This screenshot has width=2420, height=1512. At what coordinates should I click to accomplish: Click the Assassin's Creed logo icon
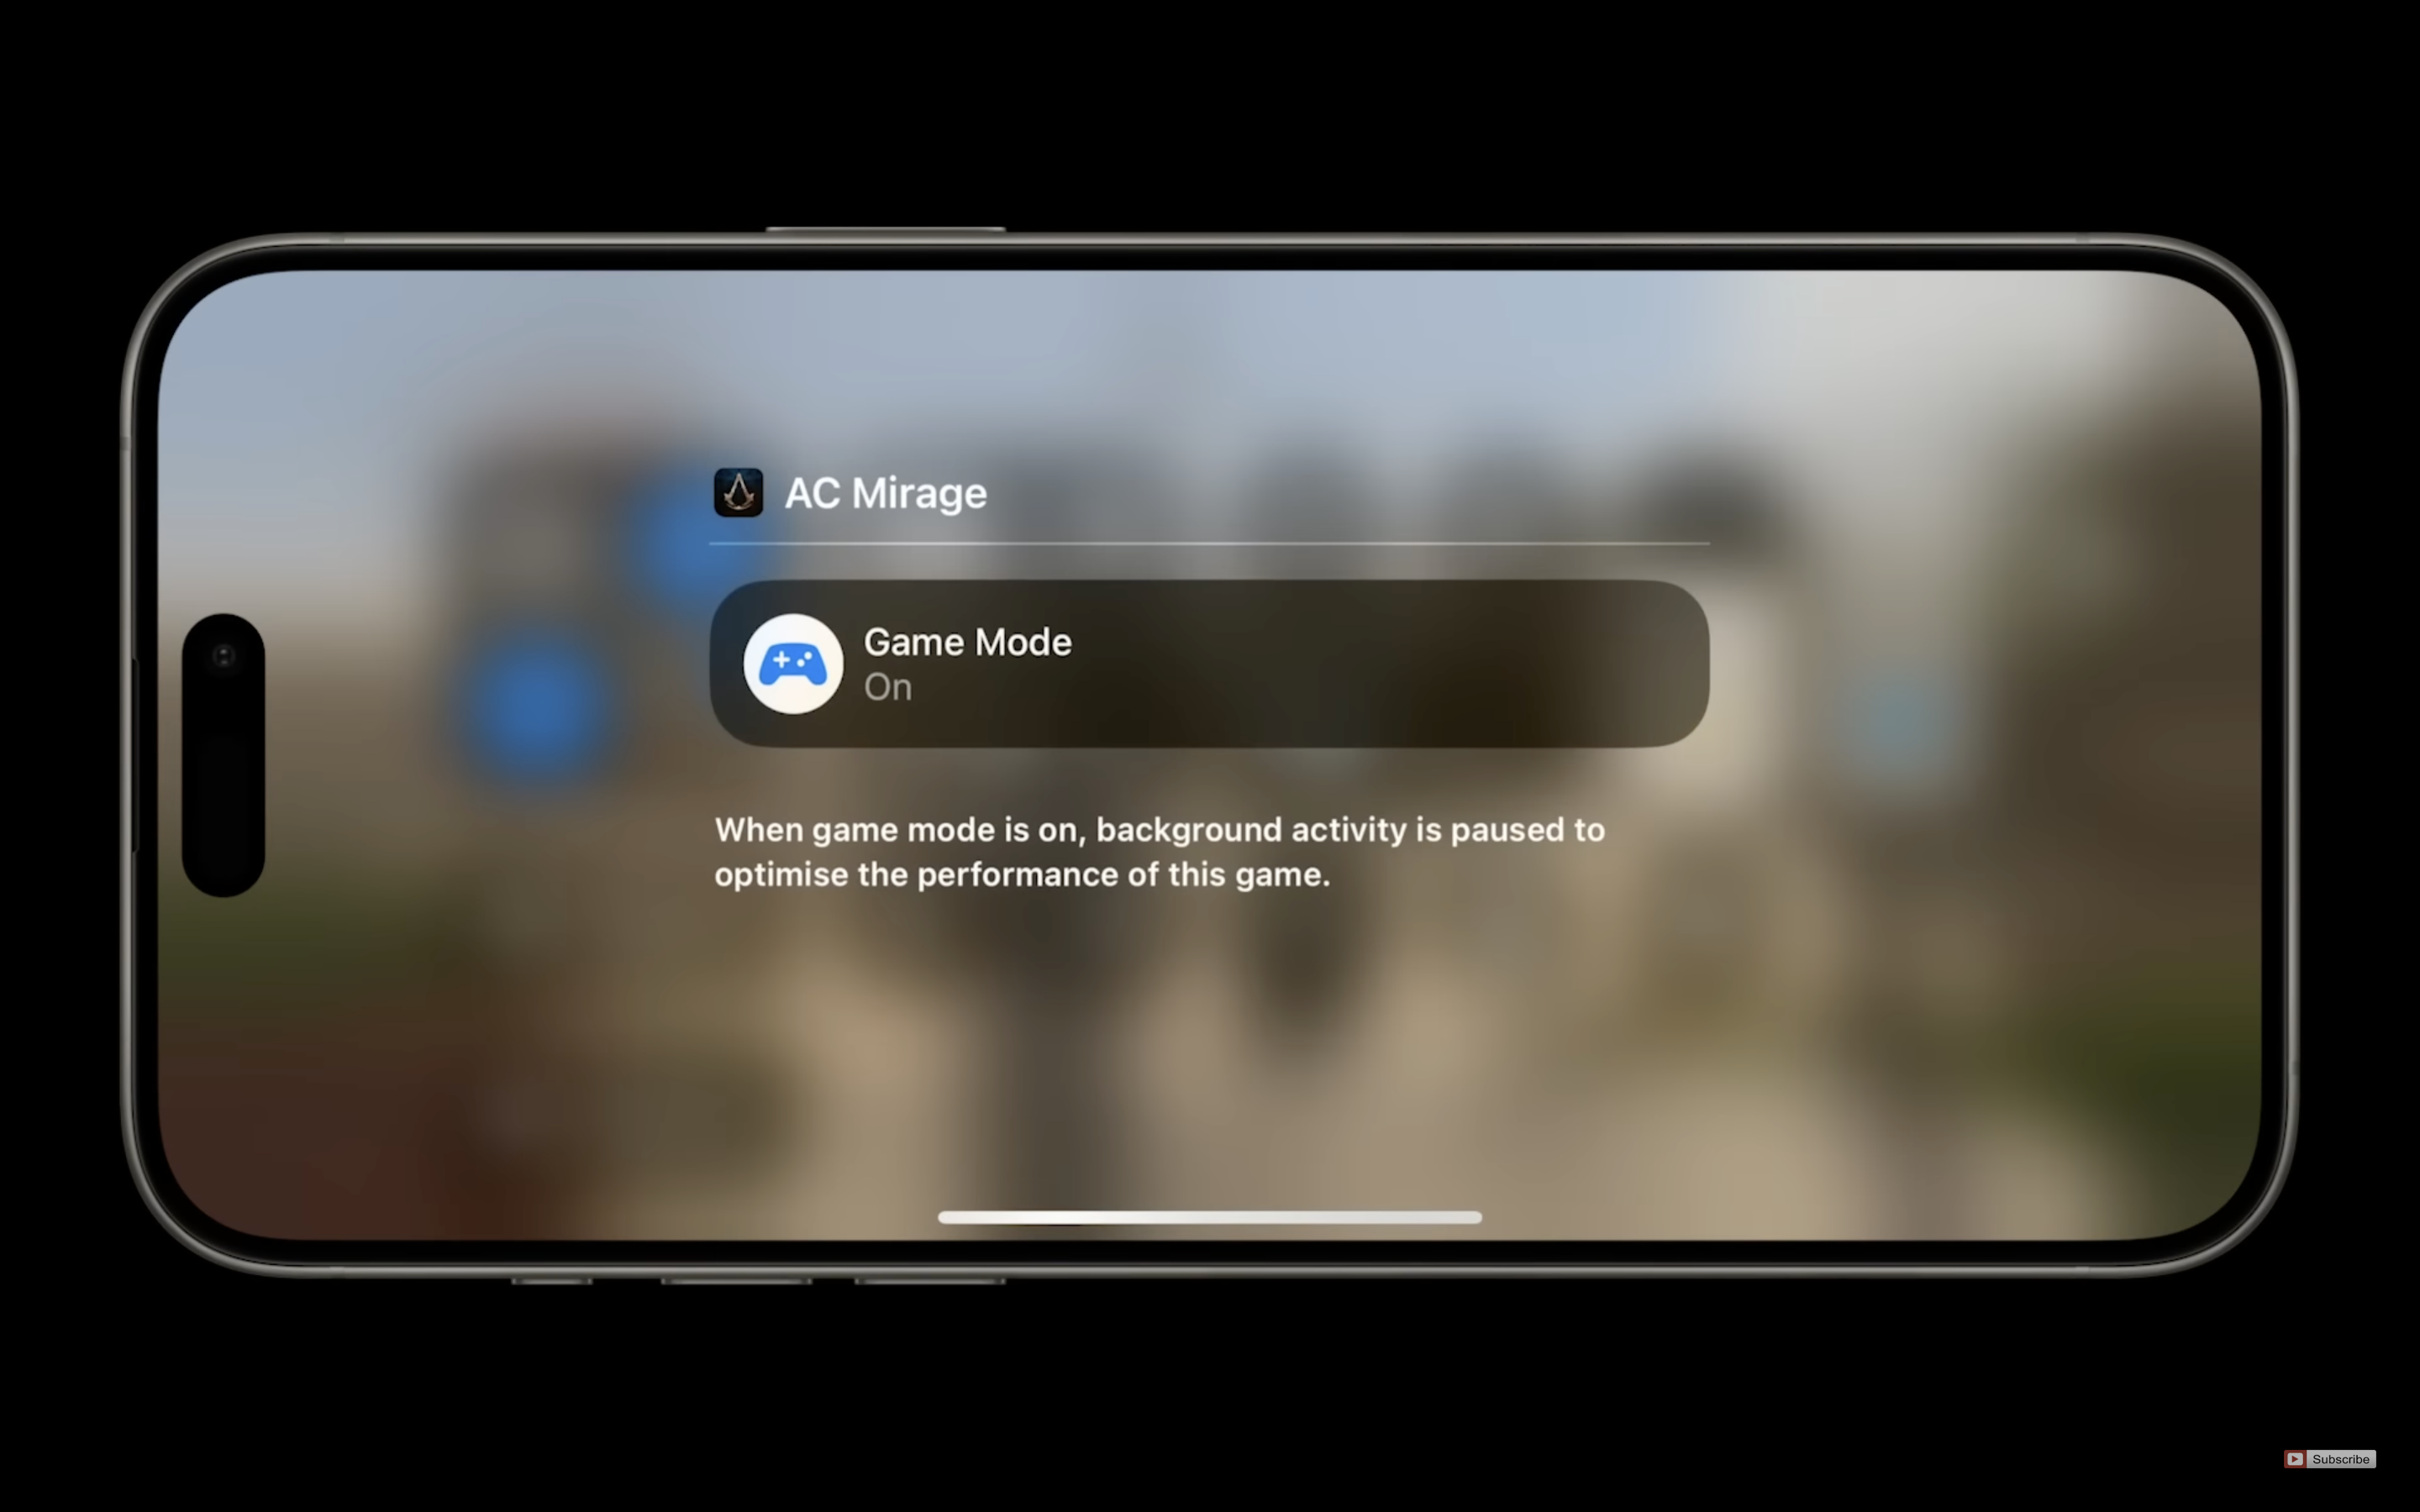click(737, 491)
